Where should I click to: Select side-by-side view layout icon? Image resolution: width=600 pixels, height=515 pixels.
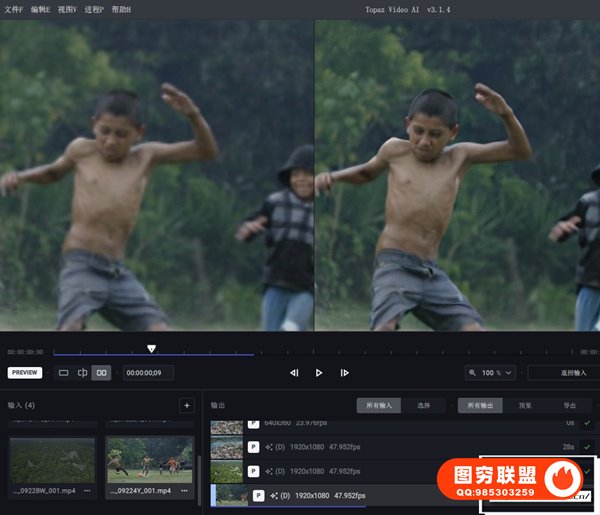[x=101, y=373]
